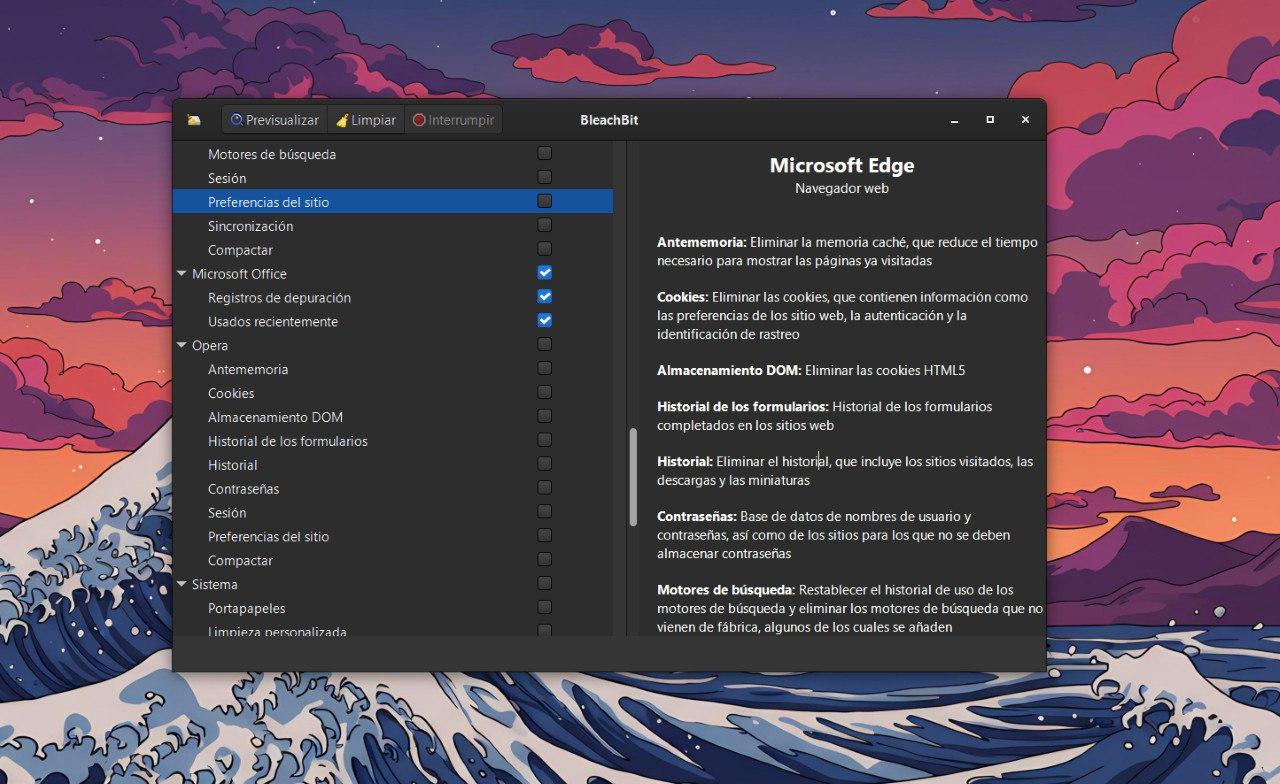Screen dimensions: 1280x784
Task: Select Almacenamiento DOM under Opera
Action: (393, 417)
